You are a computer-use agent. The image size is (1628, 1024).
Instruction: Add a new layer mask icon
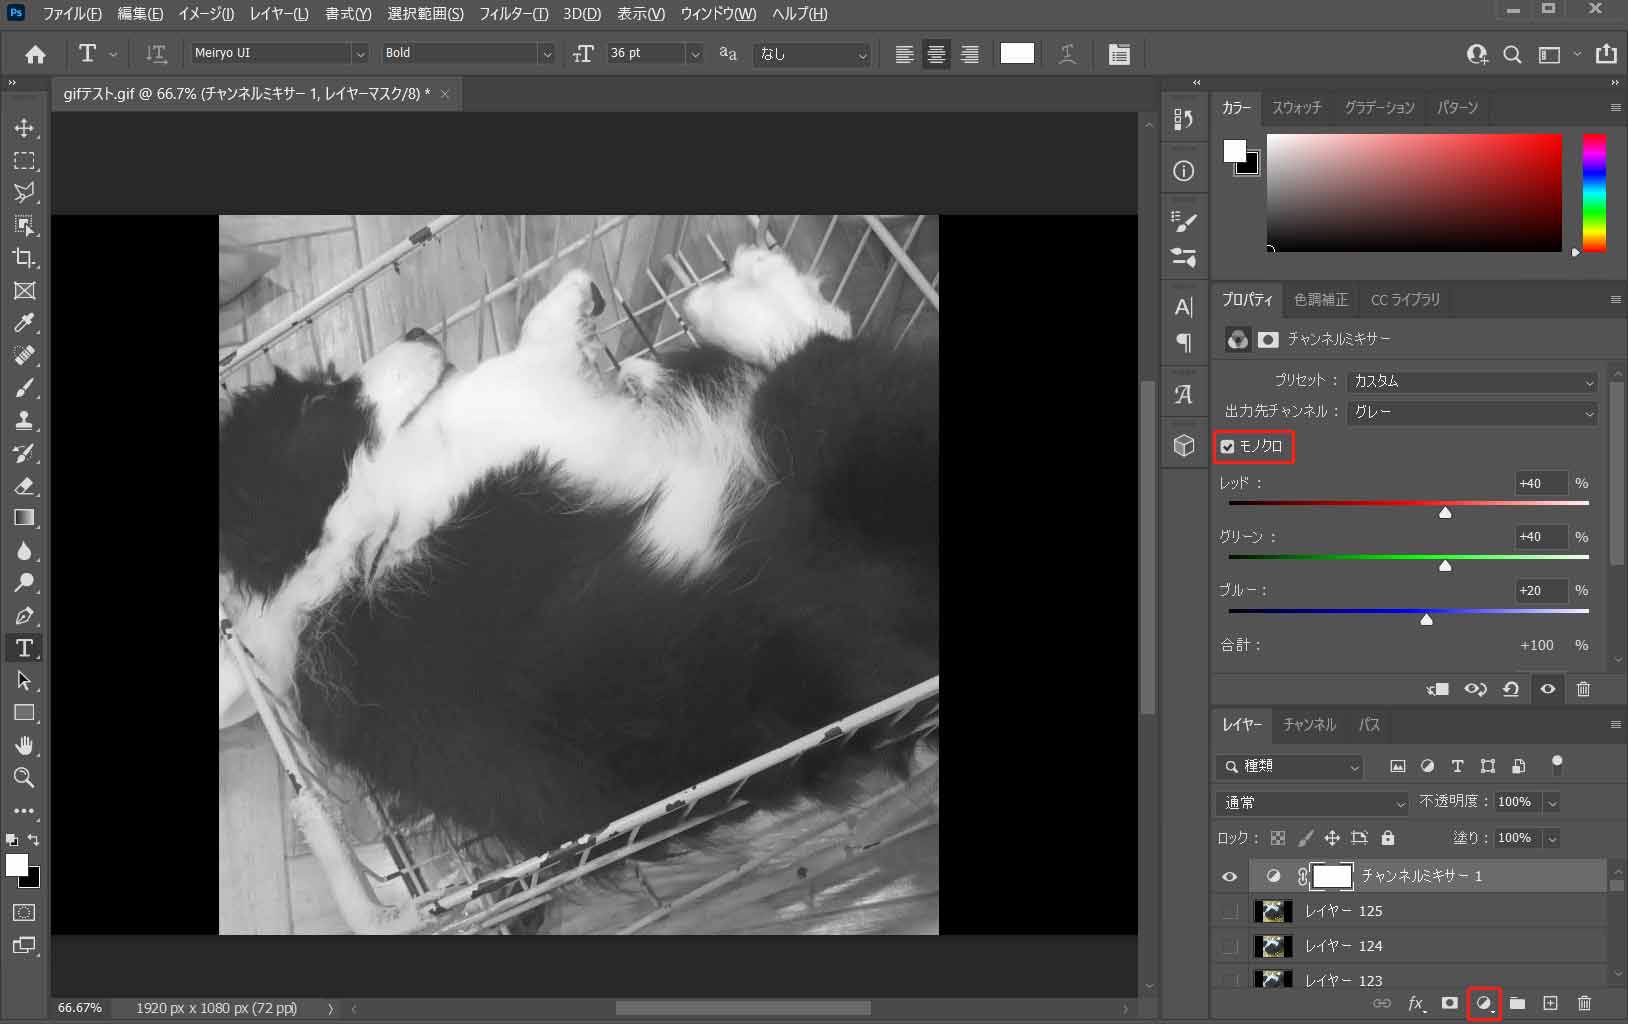pyautogui.click(x=1447, y=1003)
